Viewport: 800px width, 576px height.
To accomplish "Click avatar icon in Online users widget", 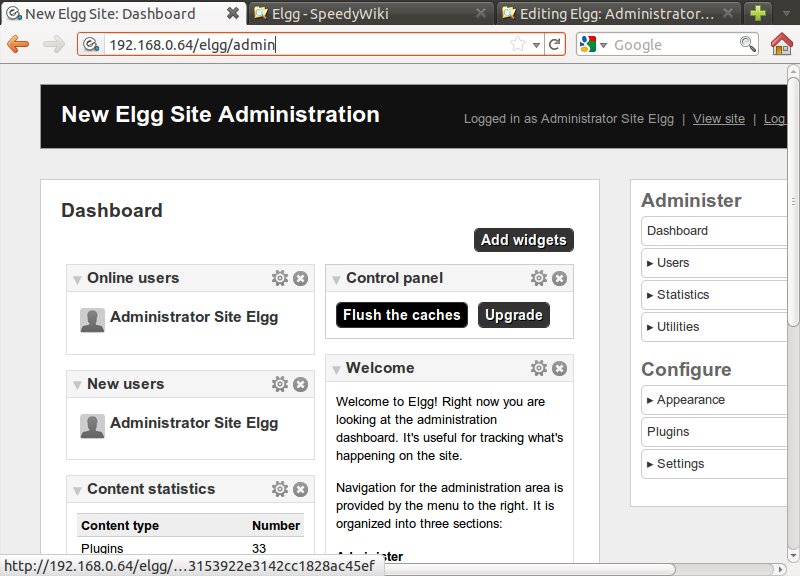I will pyautogui.click(x=92, y=320).
